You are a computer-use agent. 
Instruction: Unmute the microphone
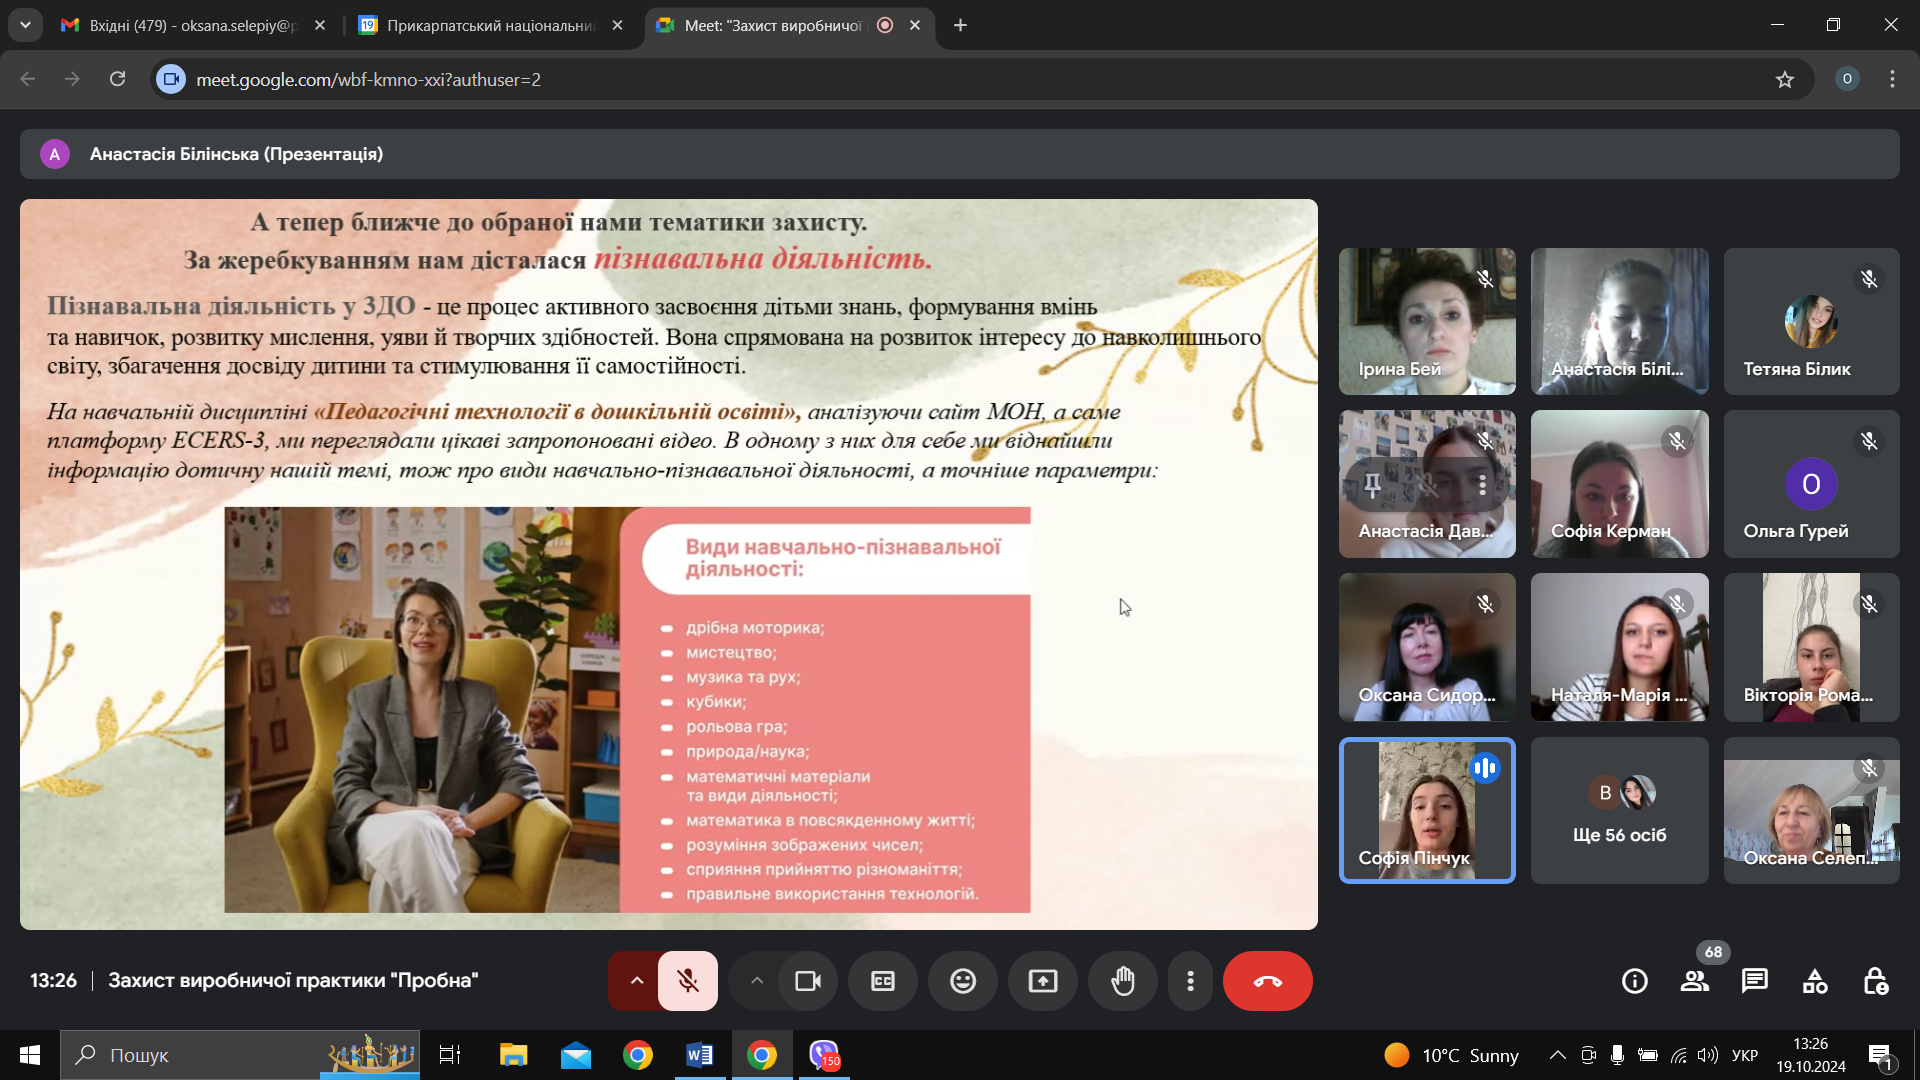point(687,981)
